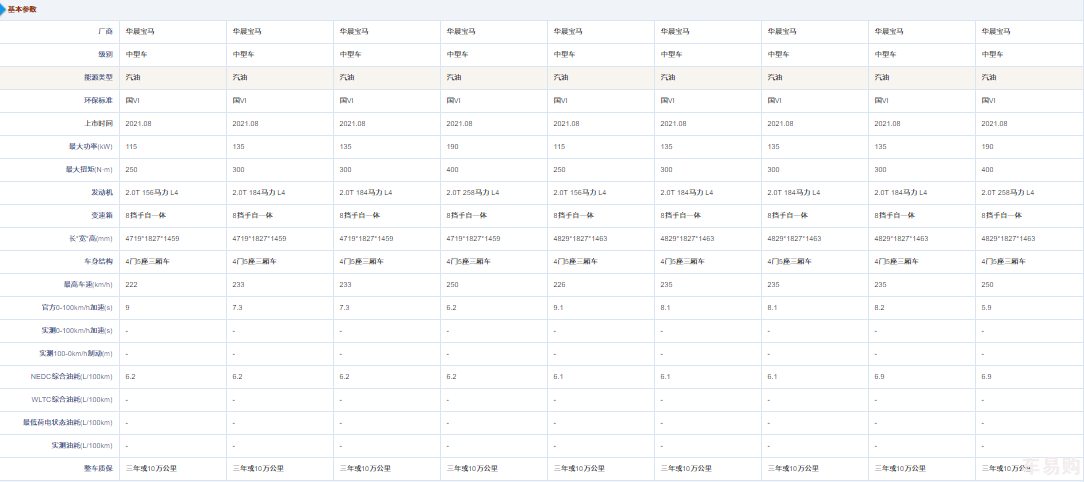The height and width of the screenshot is (482, 1084).
Task: Click the 车身结构 row label
Action: click(99, 261)
